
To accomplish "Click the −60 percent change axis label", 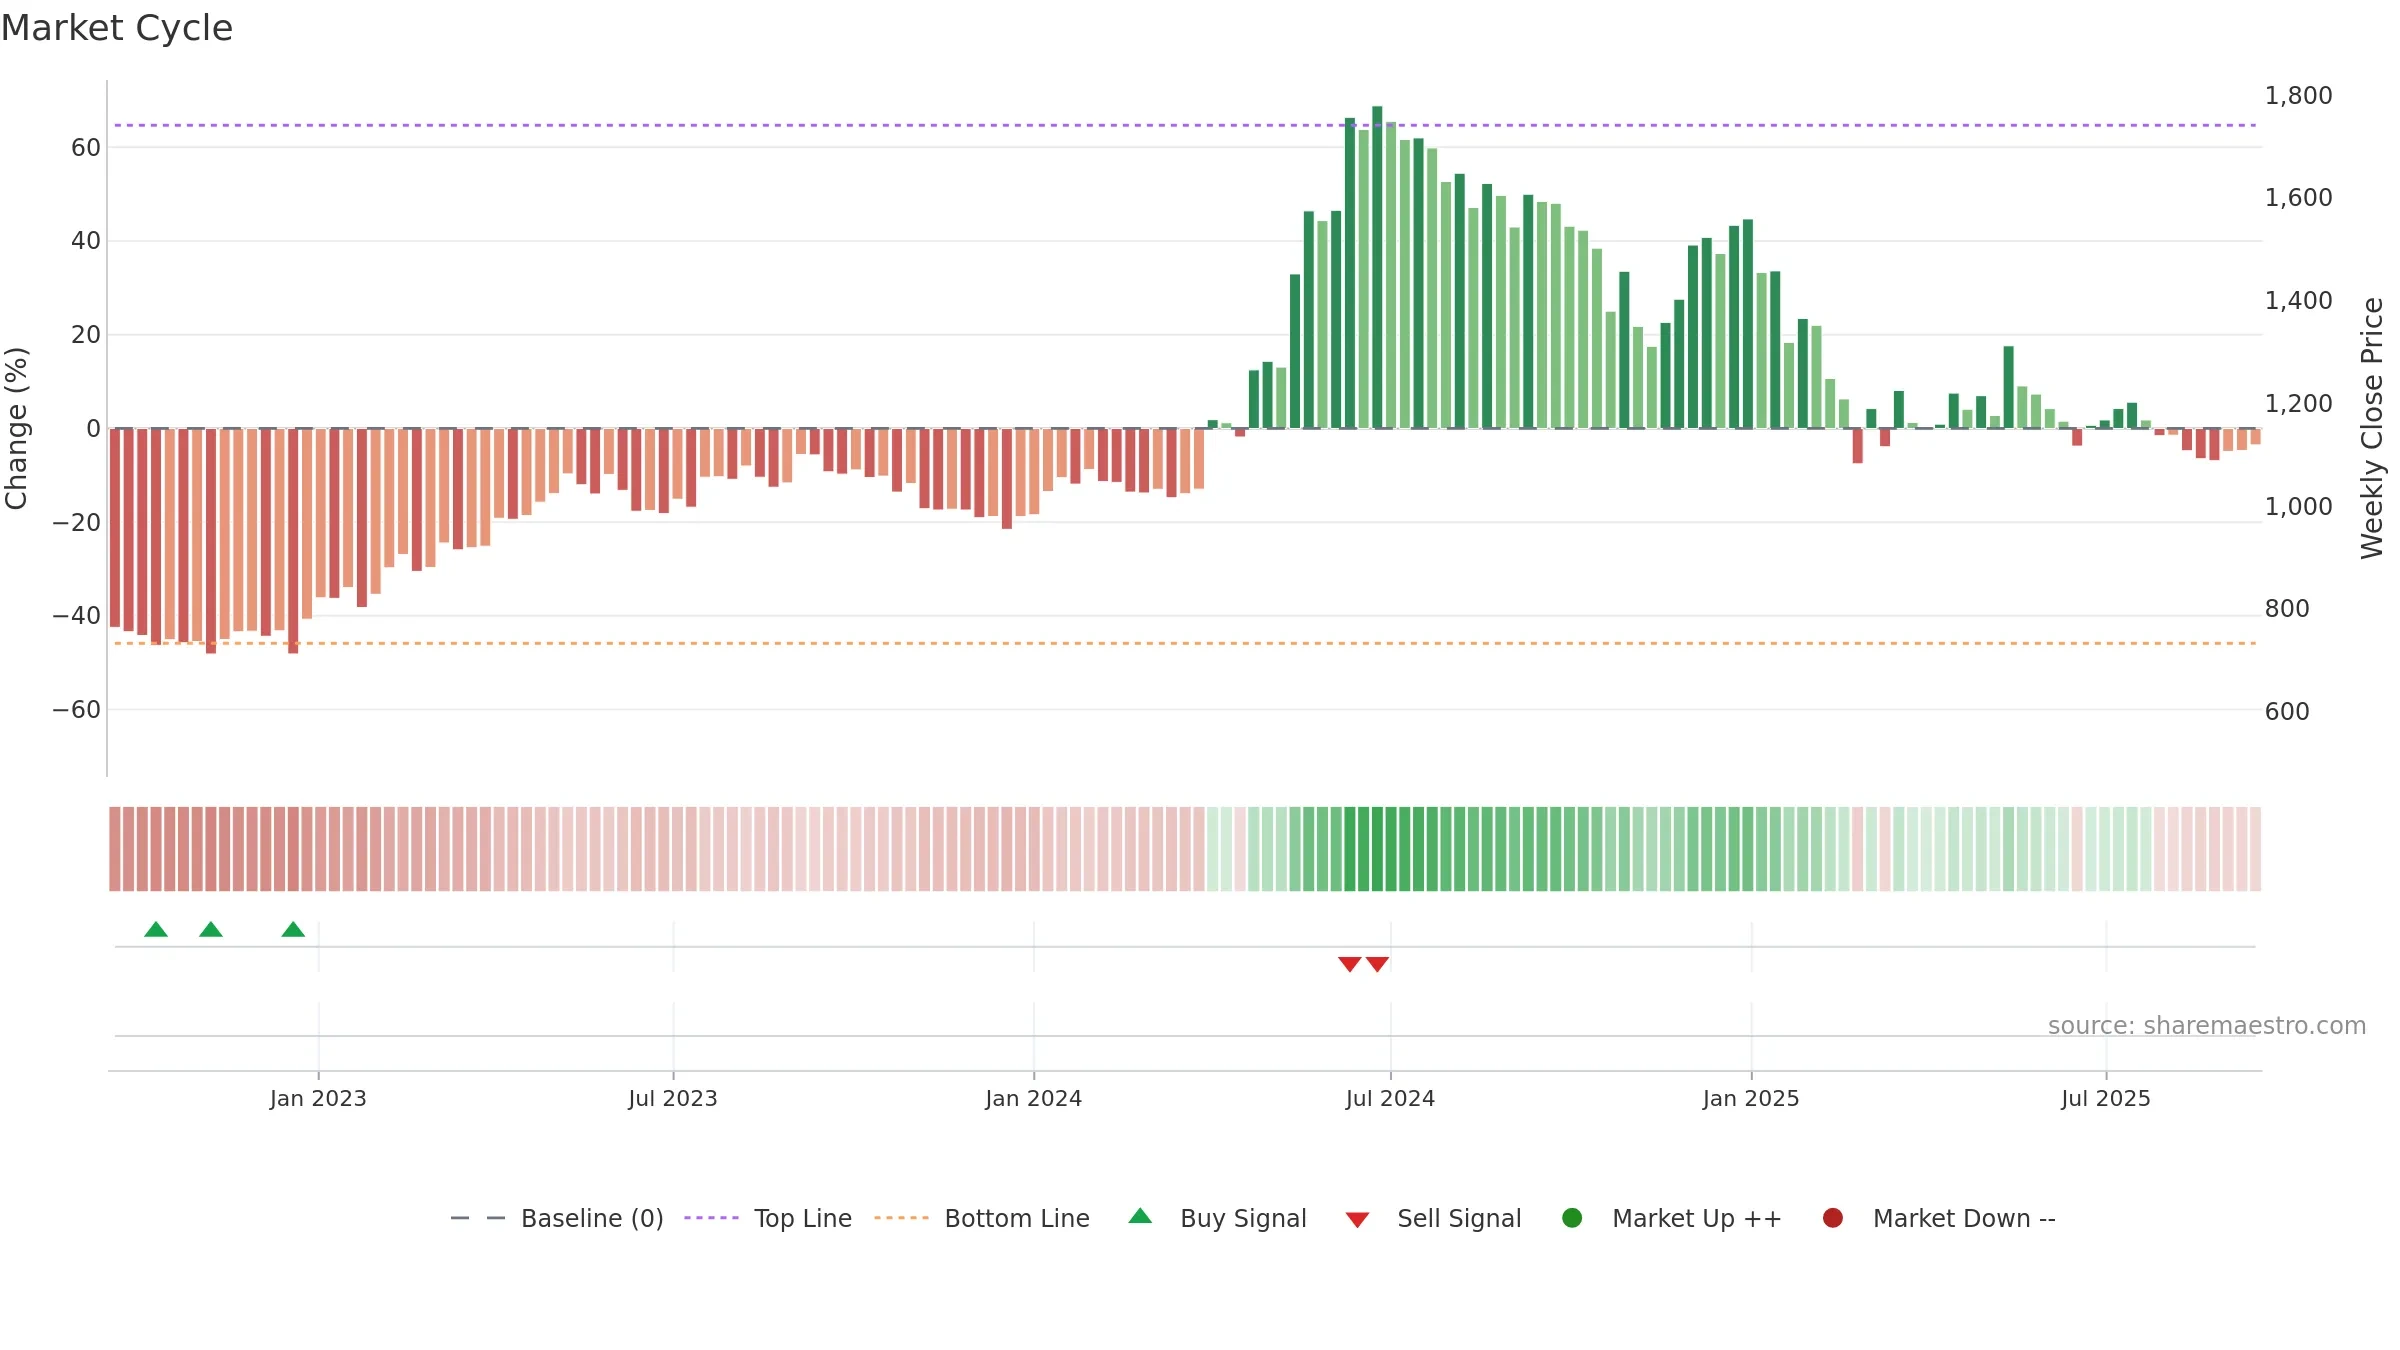I will tap(77, 710).
